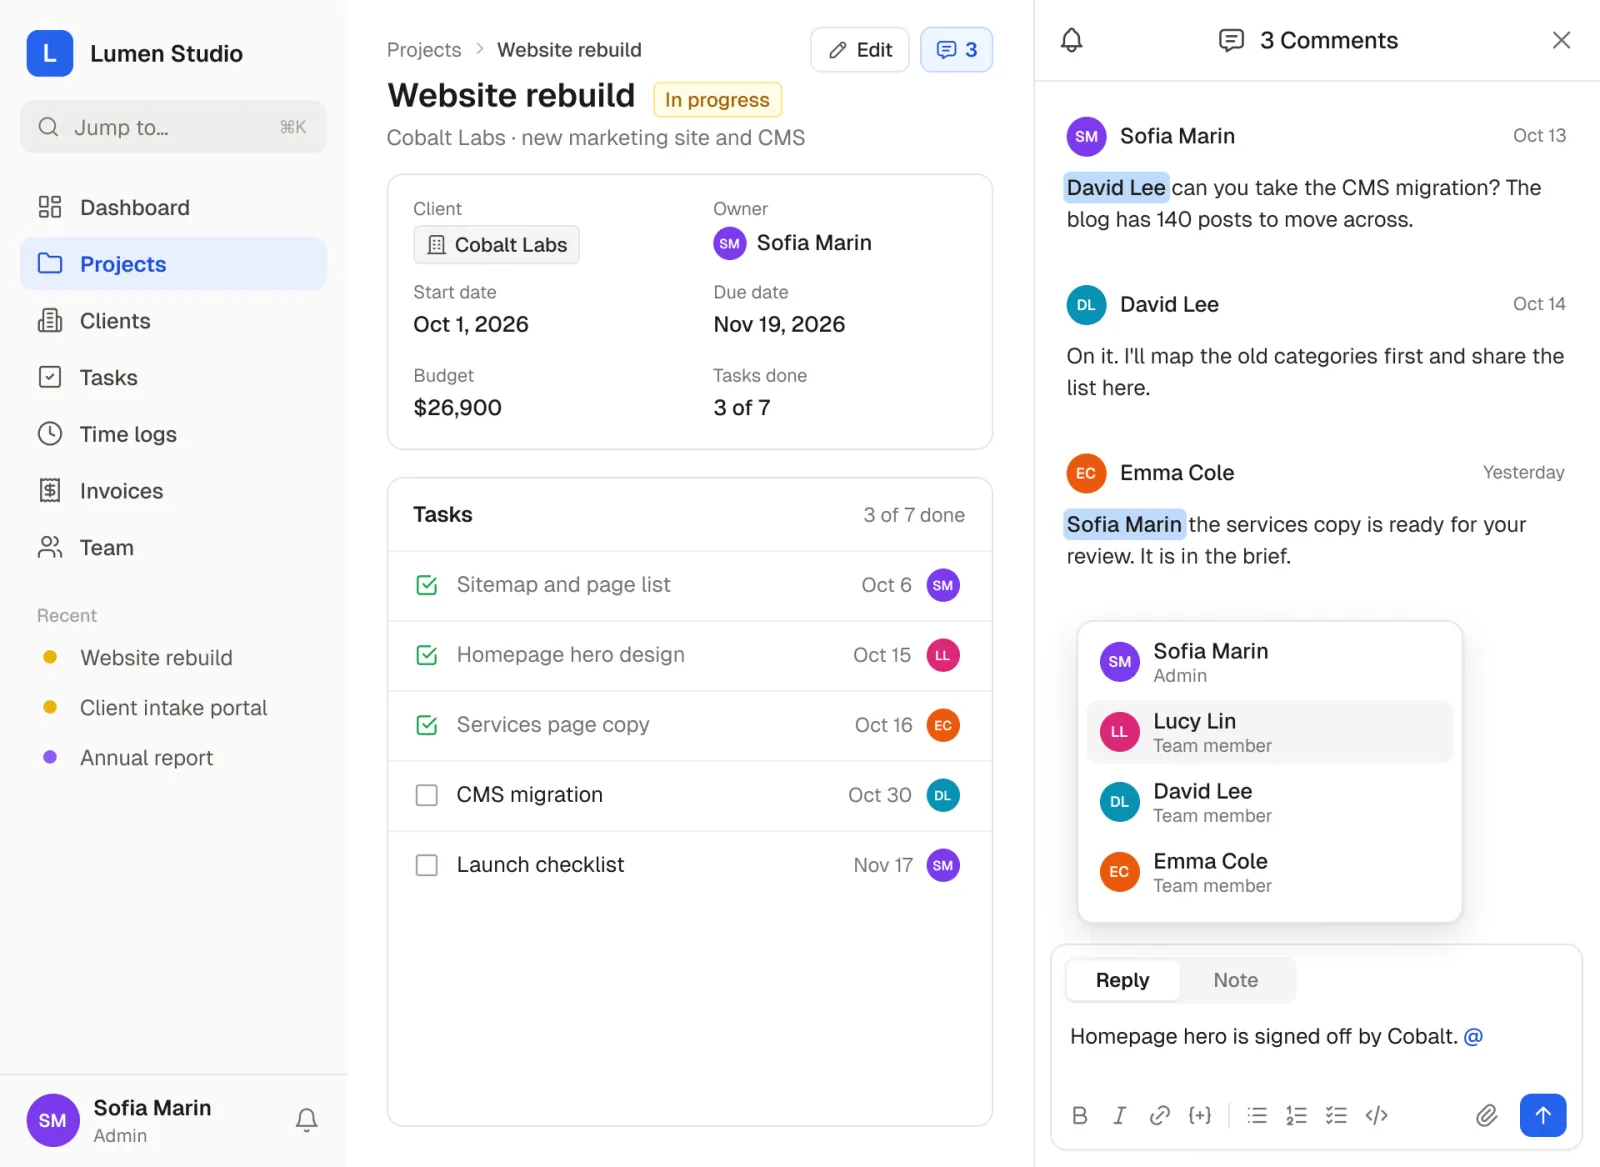Click David Lee mention in Sofia's comment
Image resolution: width=1600 pixels, height=1167 pixels.
click(x=1116, y=187)
